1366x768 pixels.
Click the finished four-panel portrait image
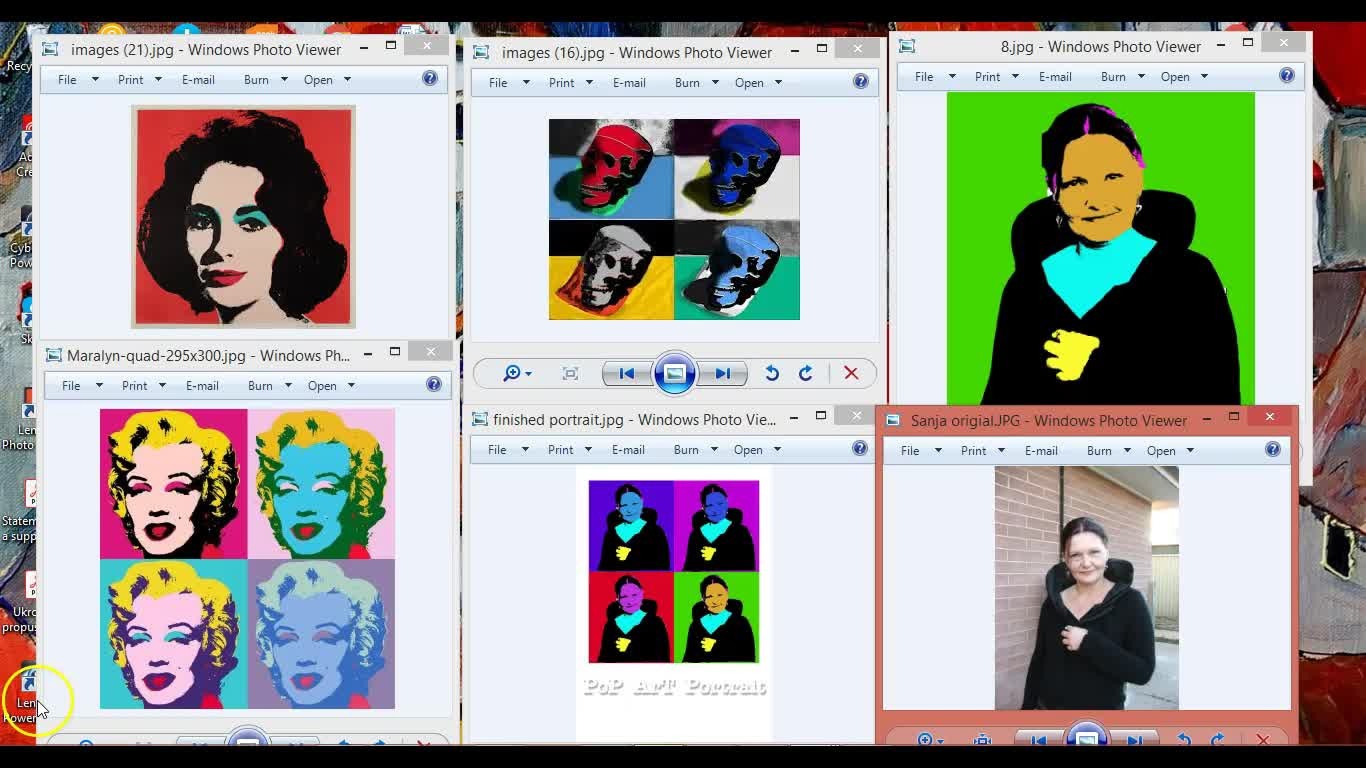(674, 571)
